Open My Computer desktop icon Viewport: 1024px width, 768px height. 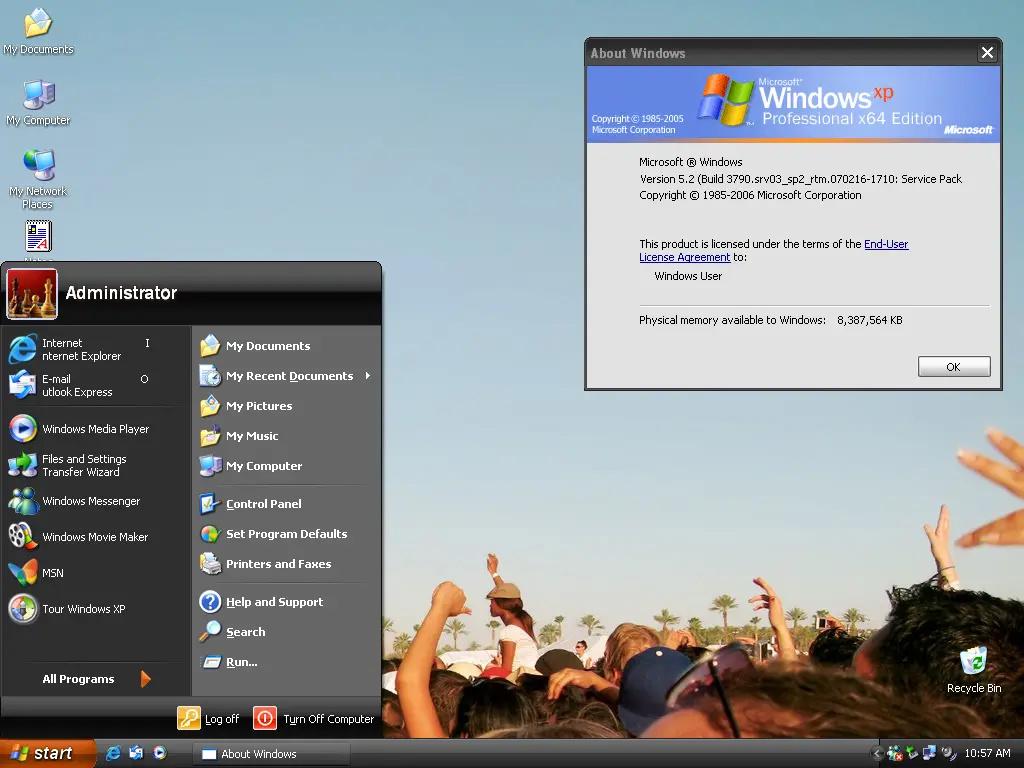[38, 102]
